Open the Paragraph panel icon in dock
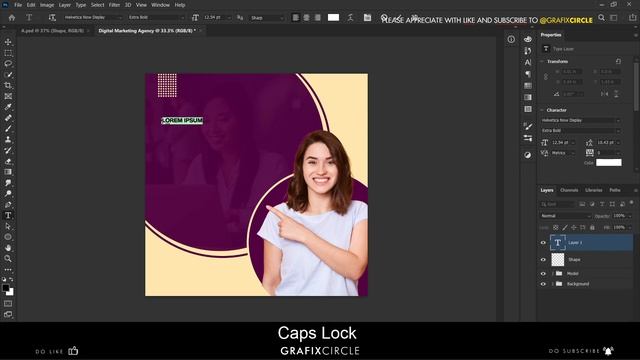This screenshot has width=640, height=360. (x=528, y=74)
